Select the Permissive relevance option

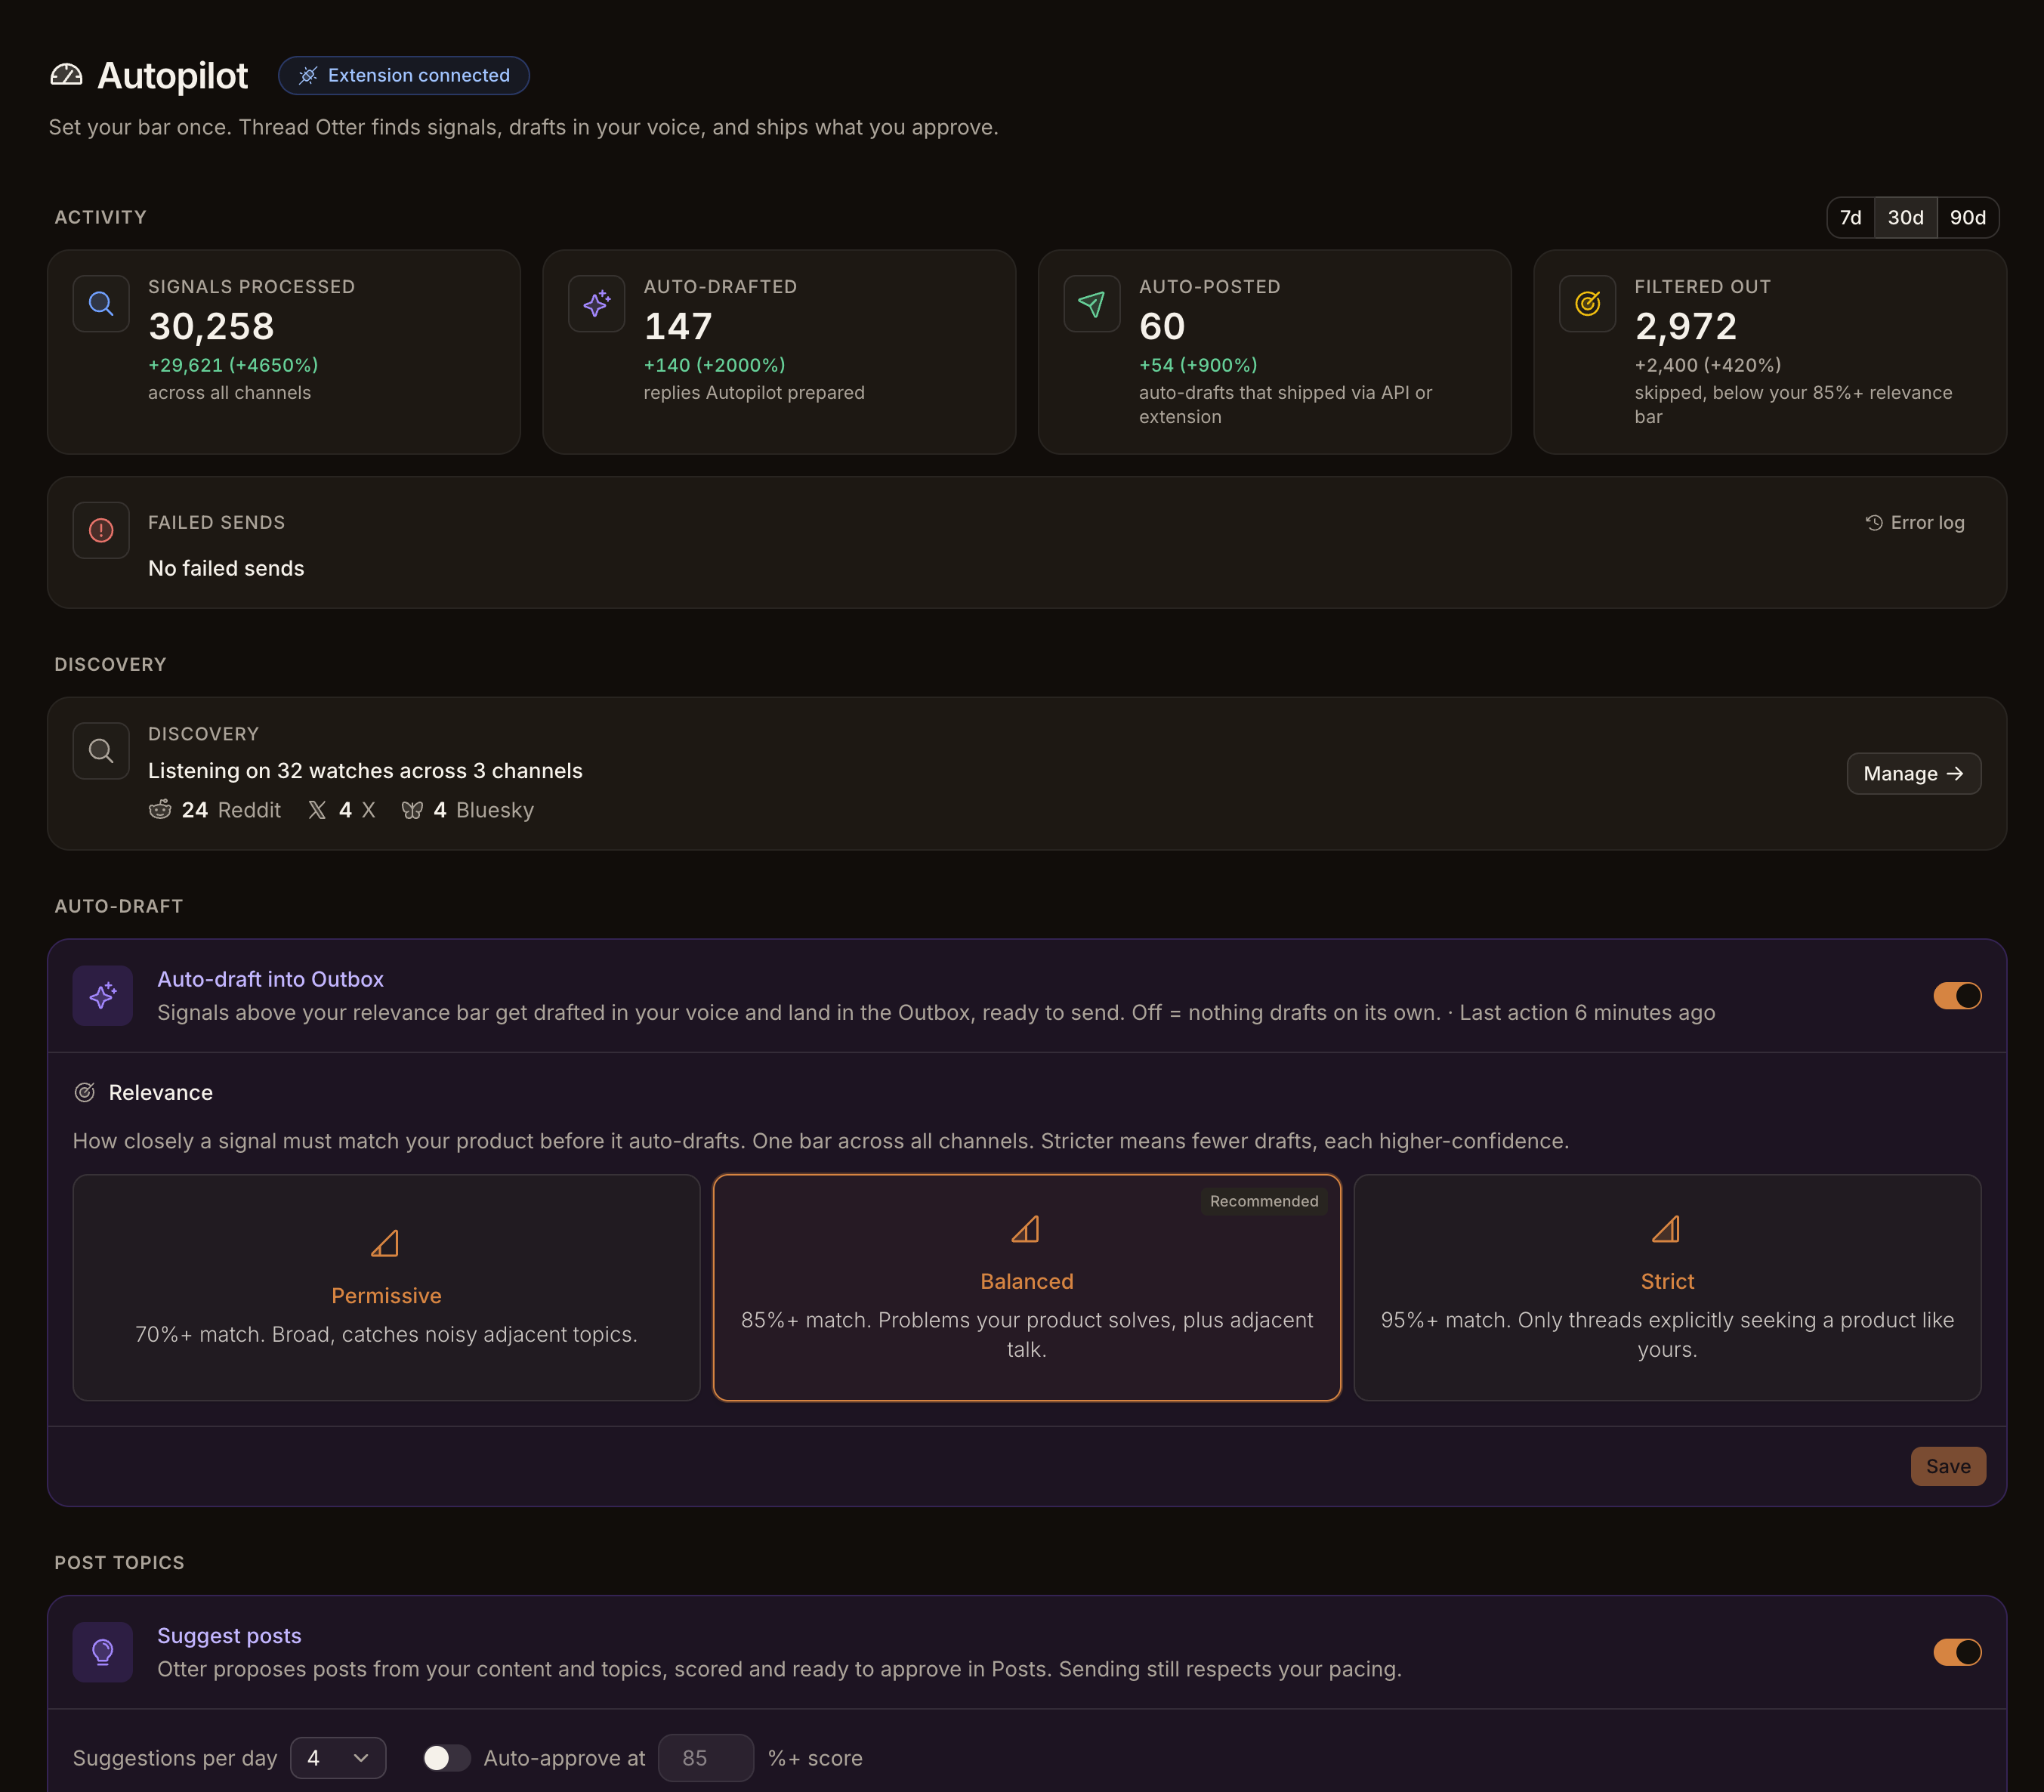pyautogui.click(x=386, y=1288)
